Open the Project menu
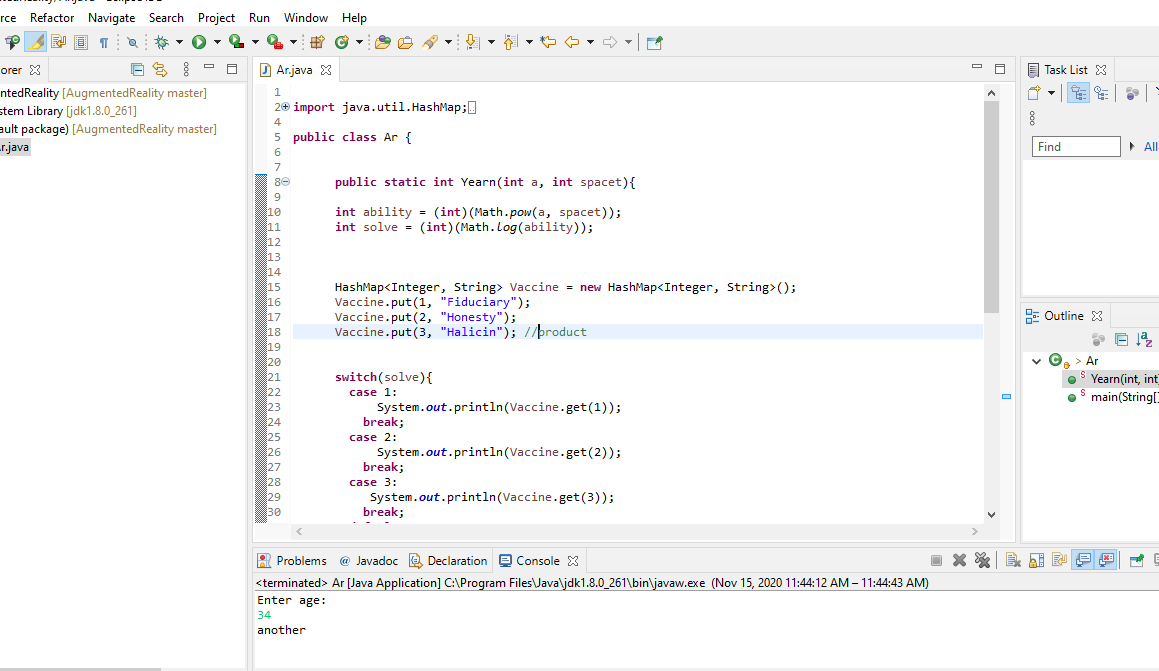This screenshot has width=1159, height=671. click(x=216, y=18)
